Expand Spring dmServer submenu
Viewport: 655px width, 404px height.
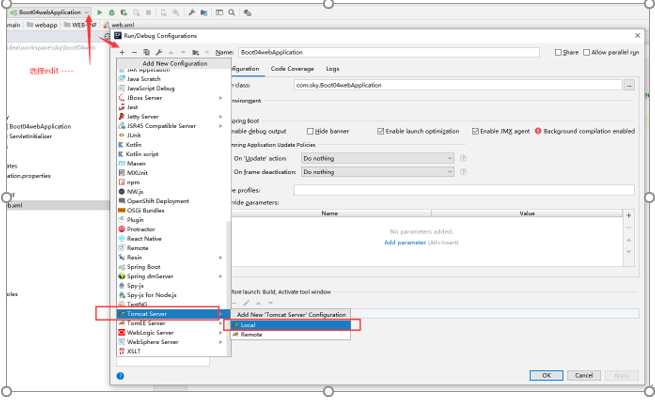coord(221,276)
